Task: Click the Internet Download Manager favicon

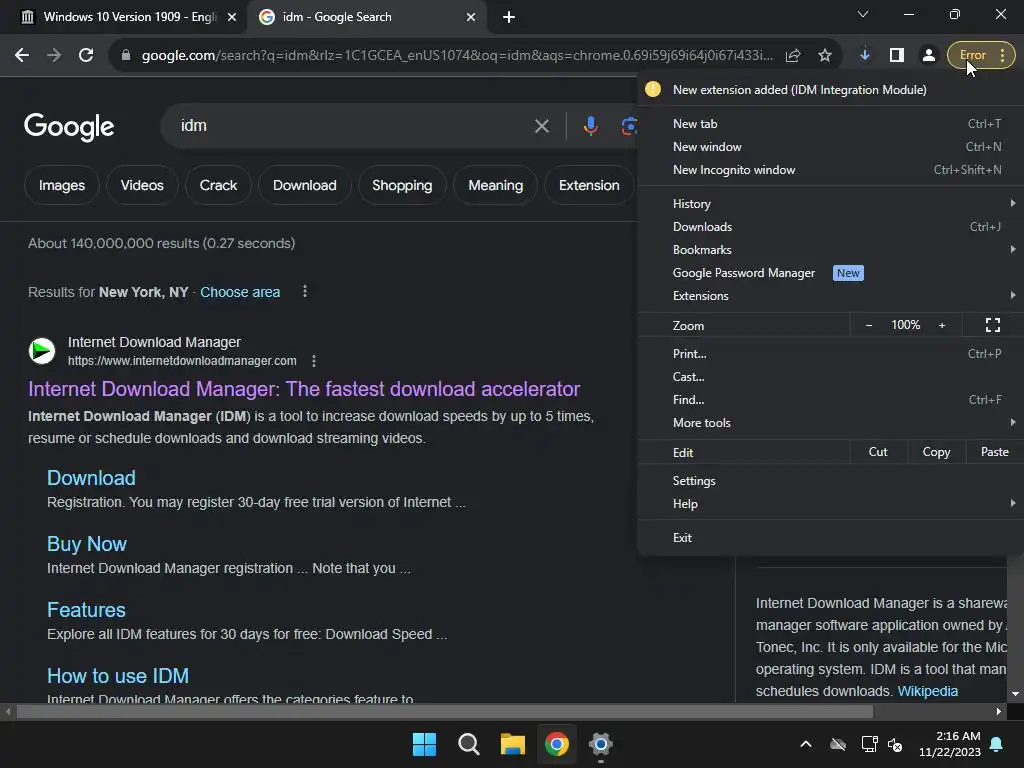Action: (42, 351)
